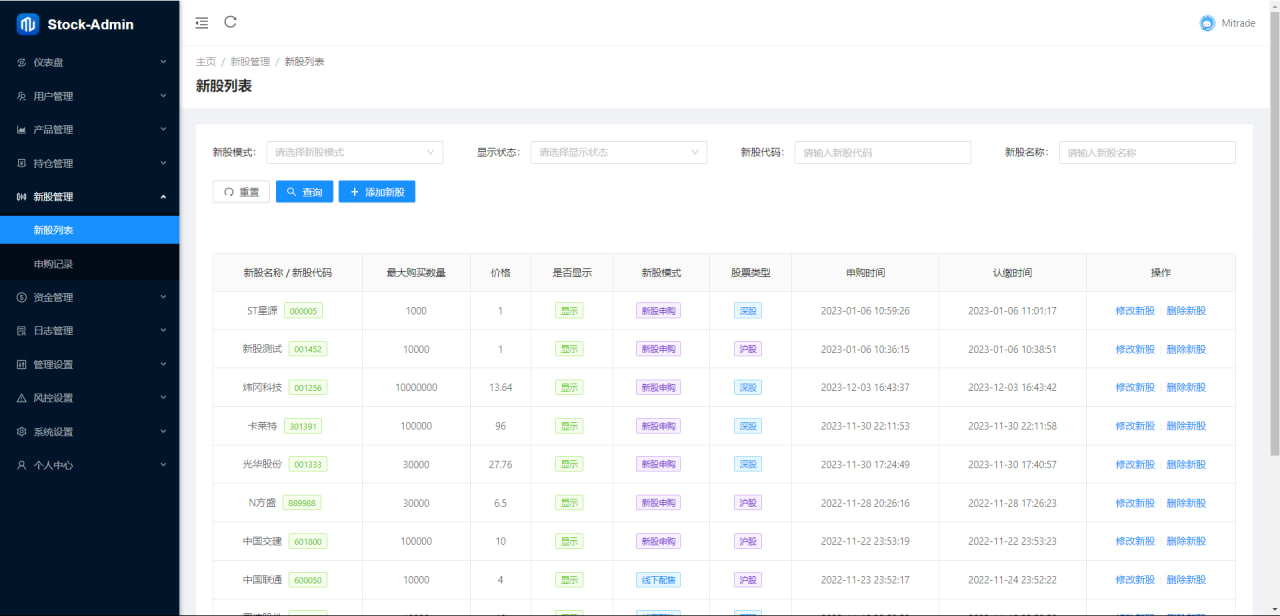Image resolution: width=1280 pixels, height=616 pixels.
Task: Click the 风控设置 warning icon in sidebar
Action: (22, 398)
